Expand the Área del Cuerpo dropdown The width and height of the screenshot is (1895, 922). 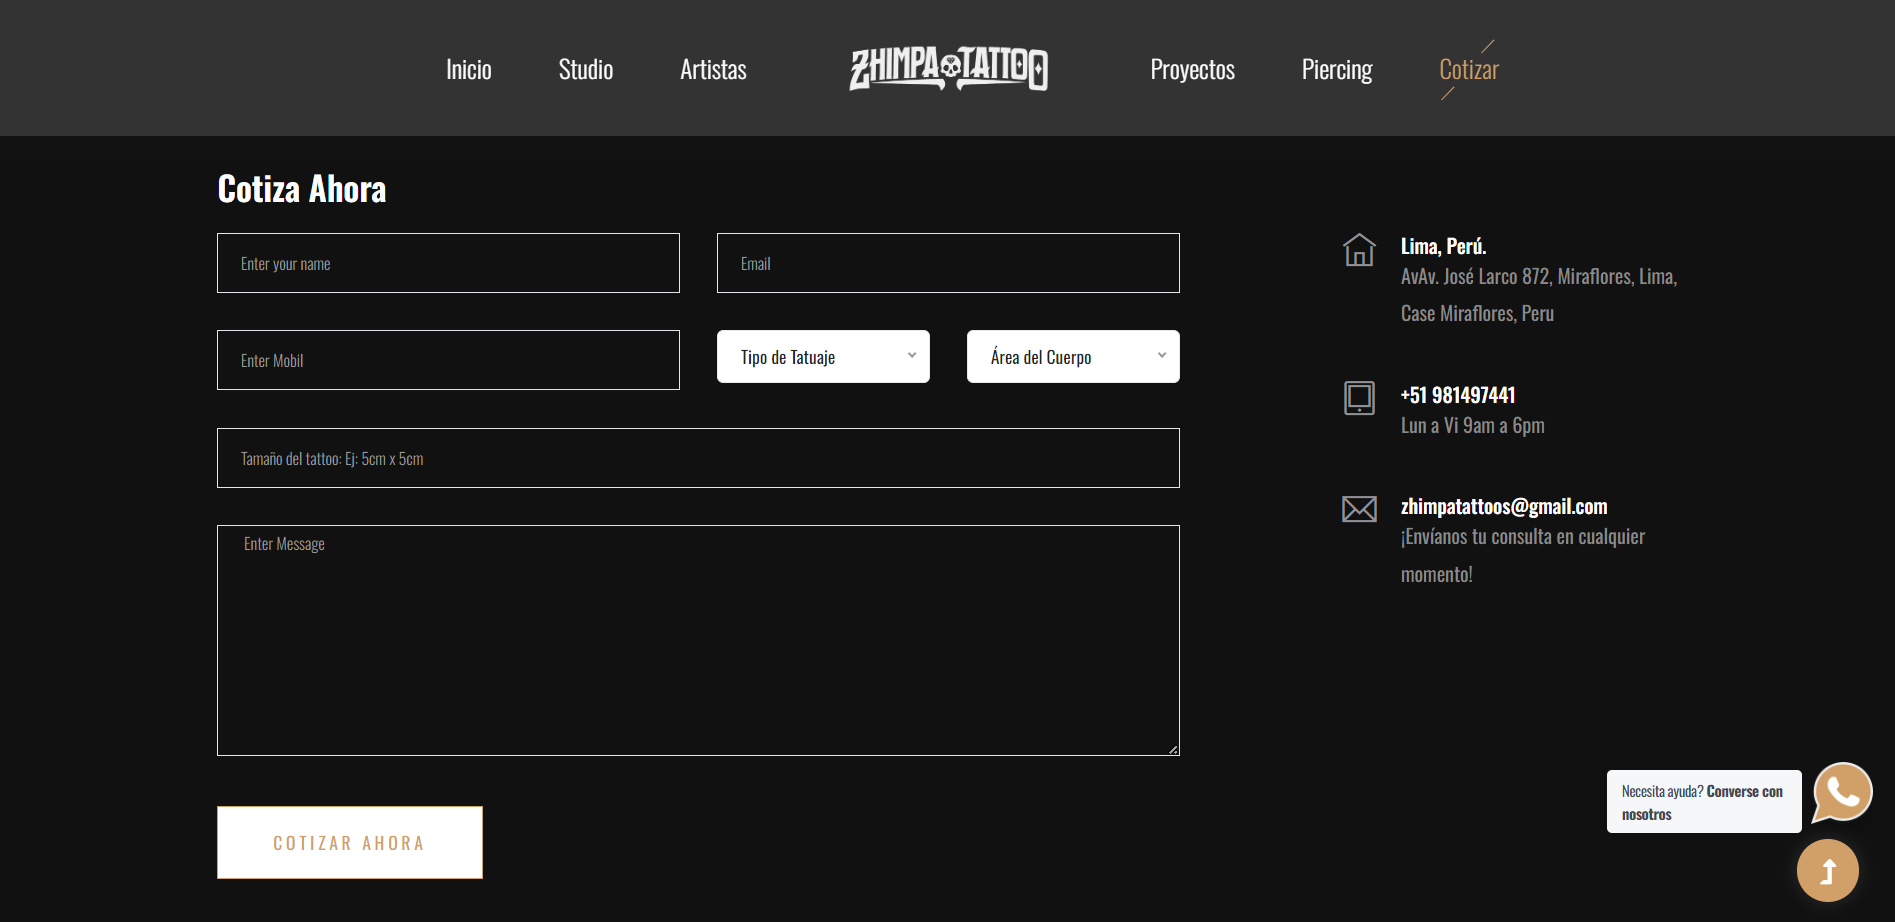point(1072,357)
